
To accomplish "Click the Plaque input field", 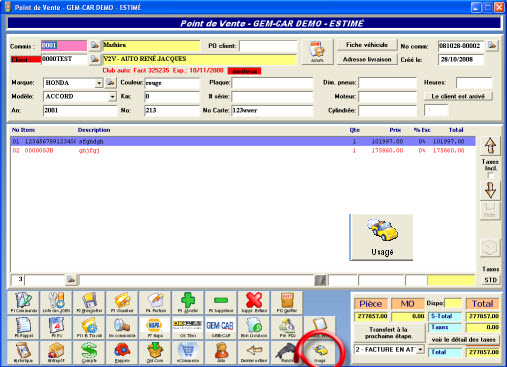I will click(x=272, y=83).
